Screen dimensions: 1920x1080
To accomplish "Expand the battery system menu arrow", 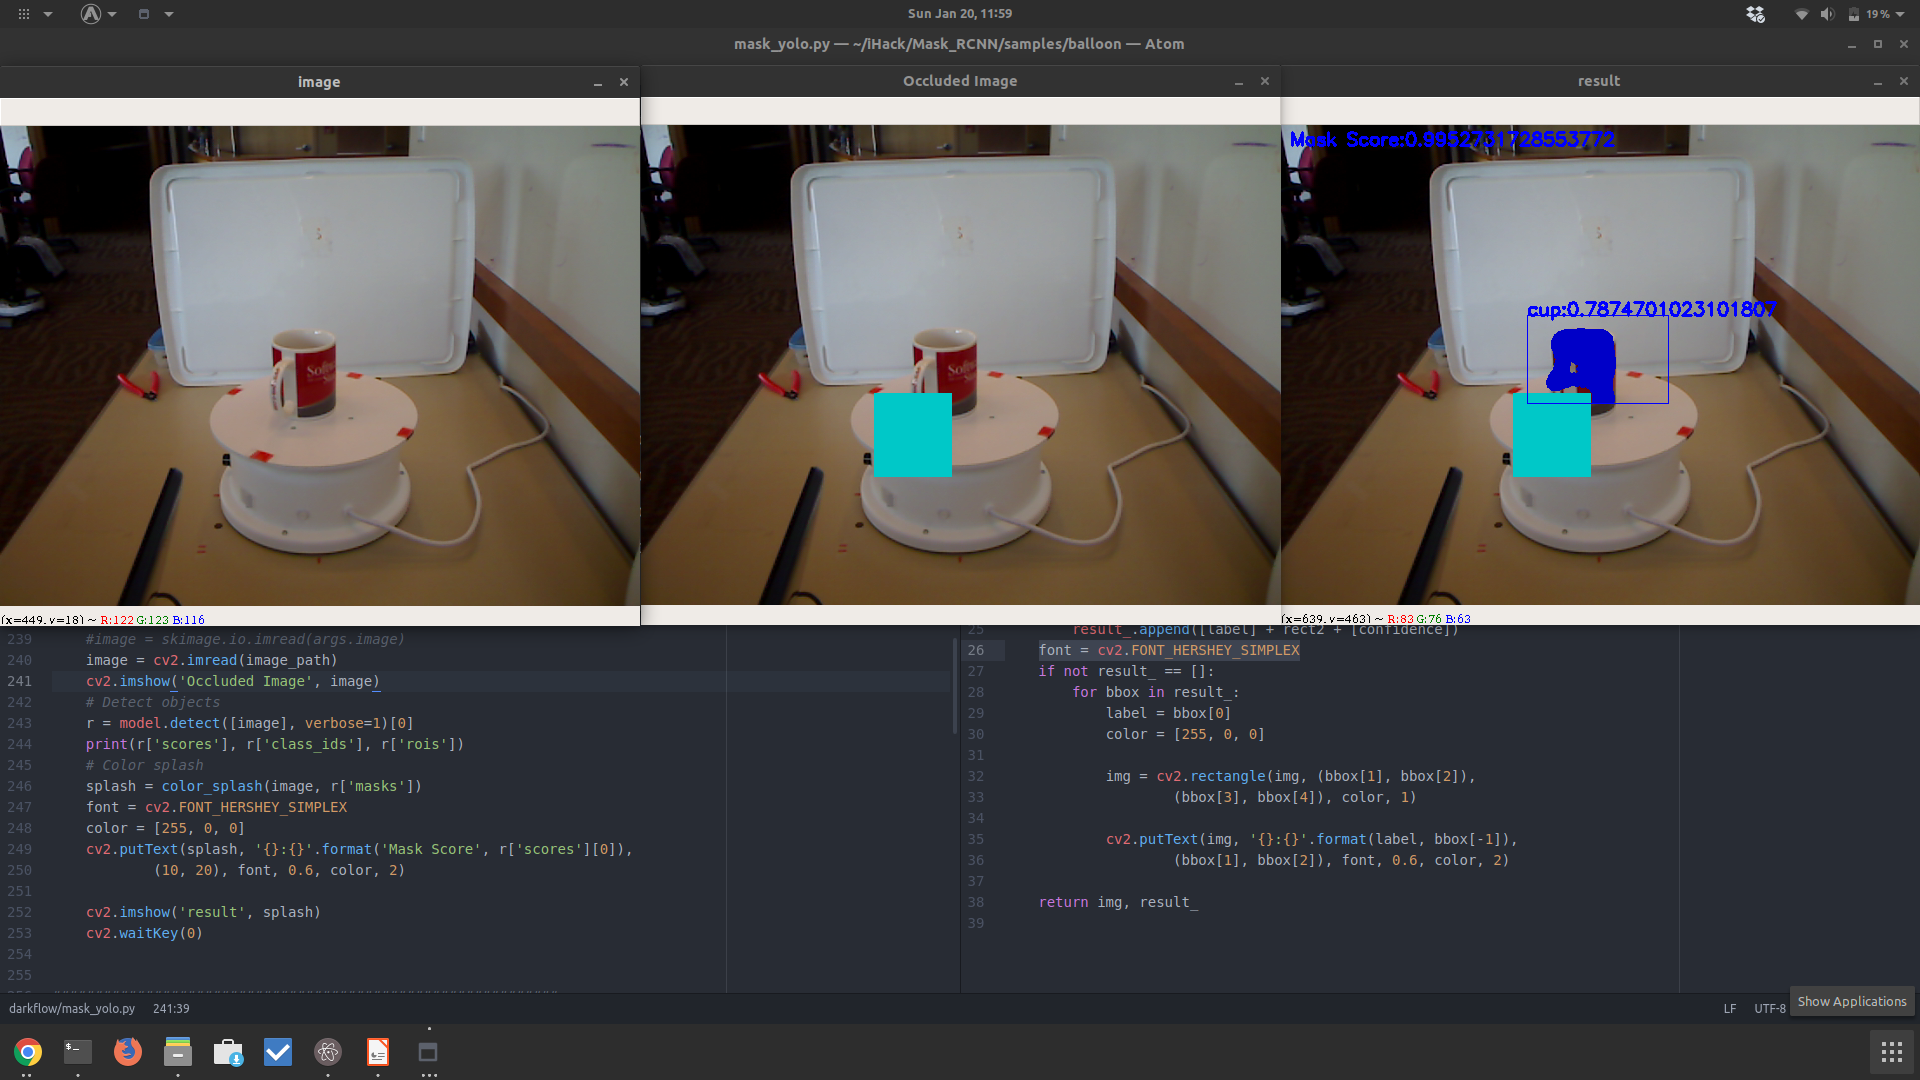I will click(x=1899, y=14).
